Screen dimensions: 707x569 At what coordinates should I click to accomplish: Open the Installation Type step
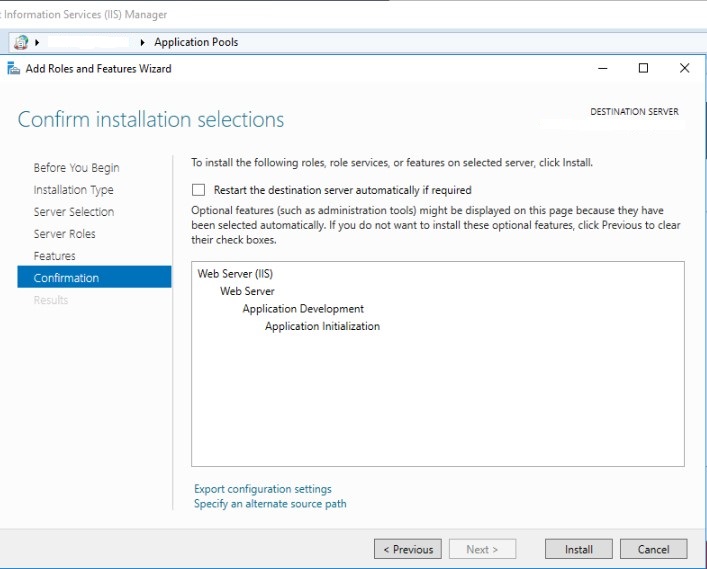[x=73, y=190]
